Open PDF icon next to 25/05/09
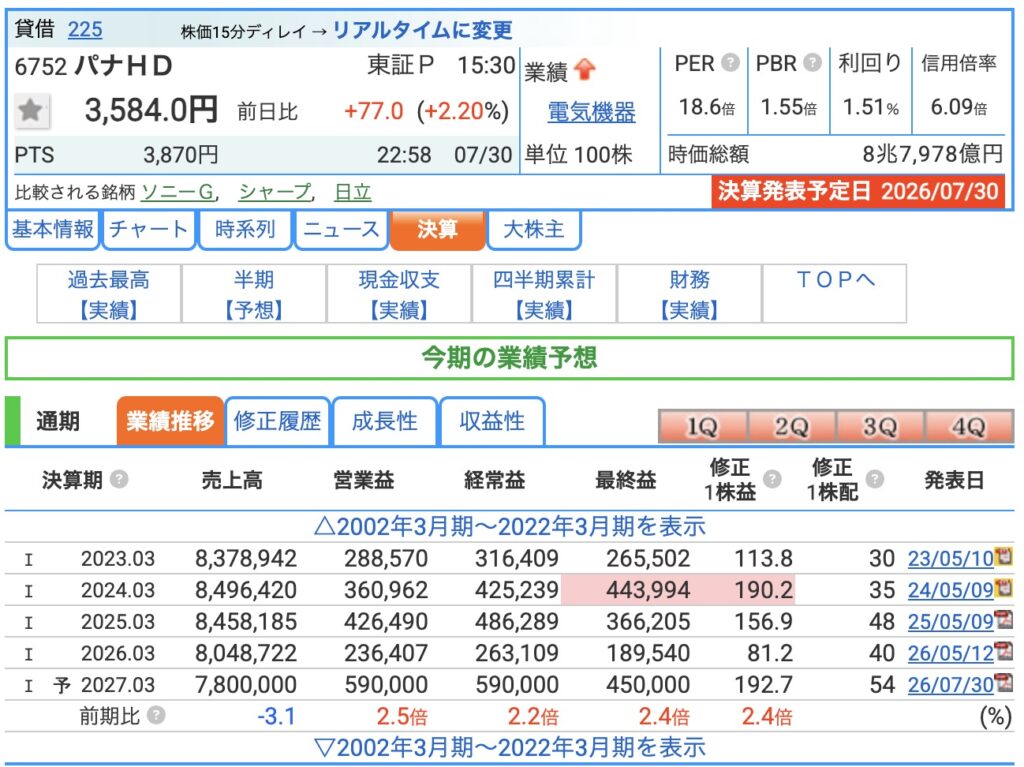 coord(1004,619)
